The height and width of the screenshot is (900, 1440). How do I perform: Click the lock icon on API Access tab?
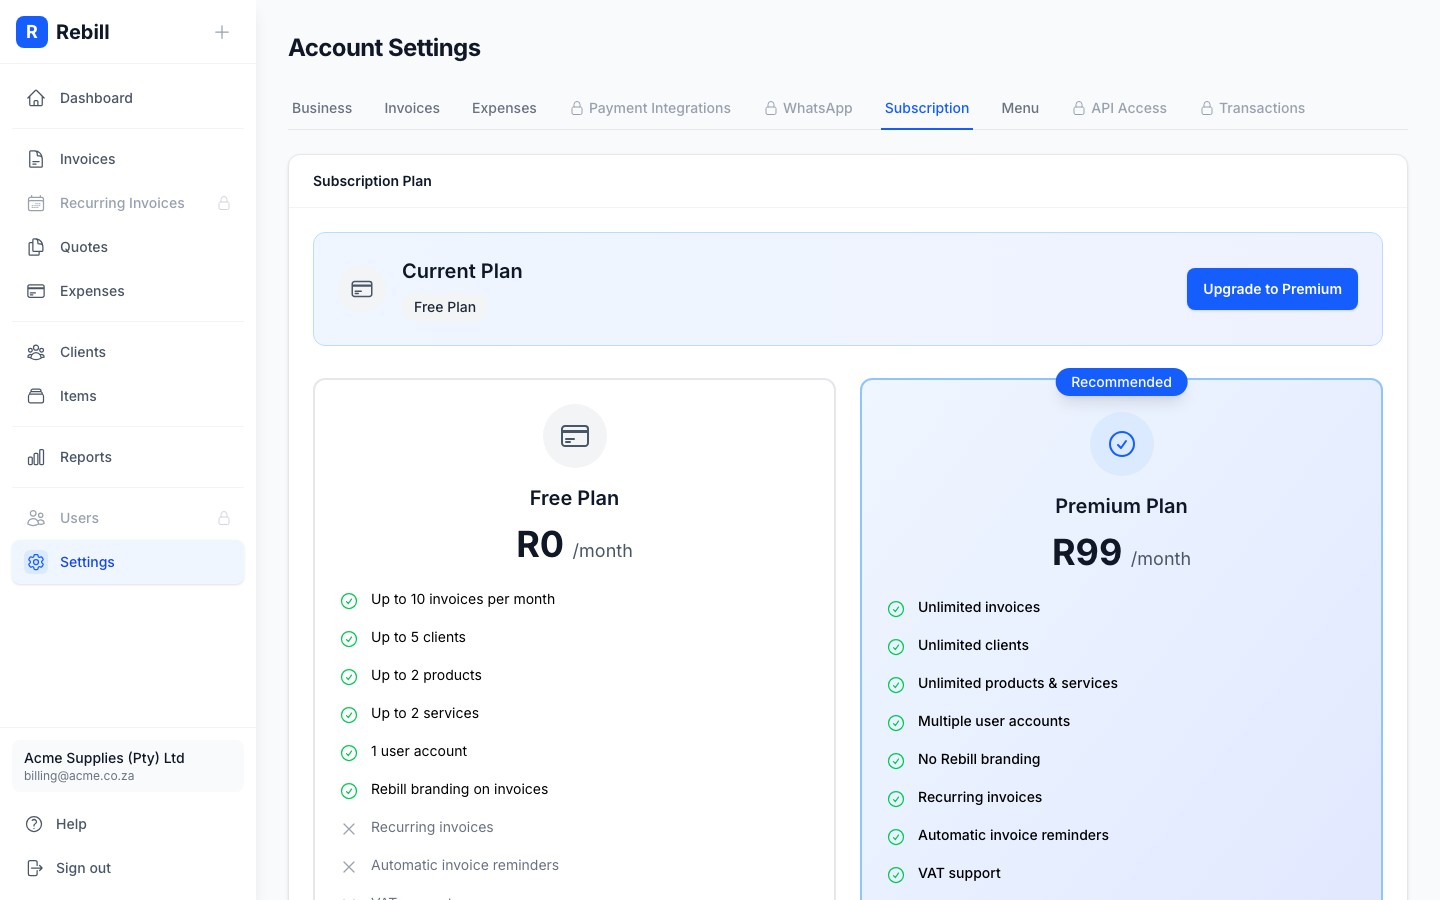pos(1079,107)
